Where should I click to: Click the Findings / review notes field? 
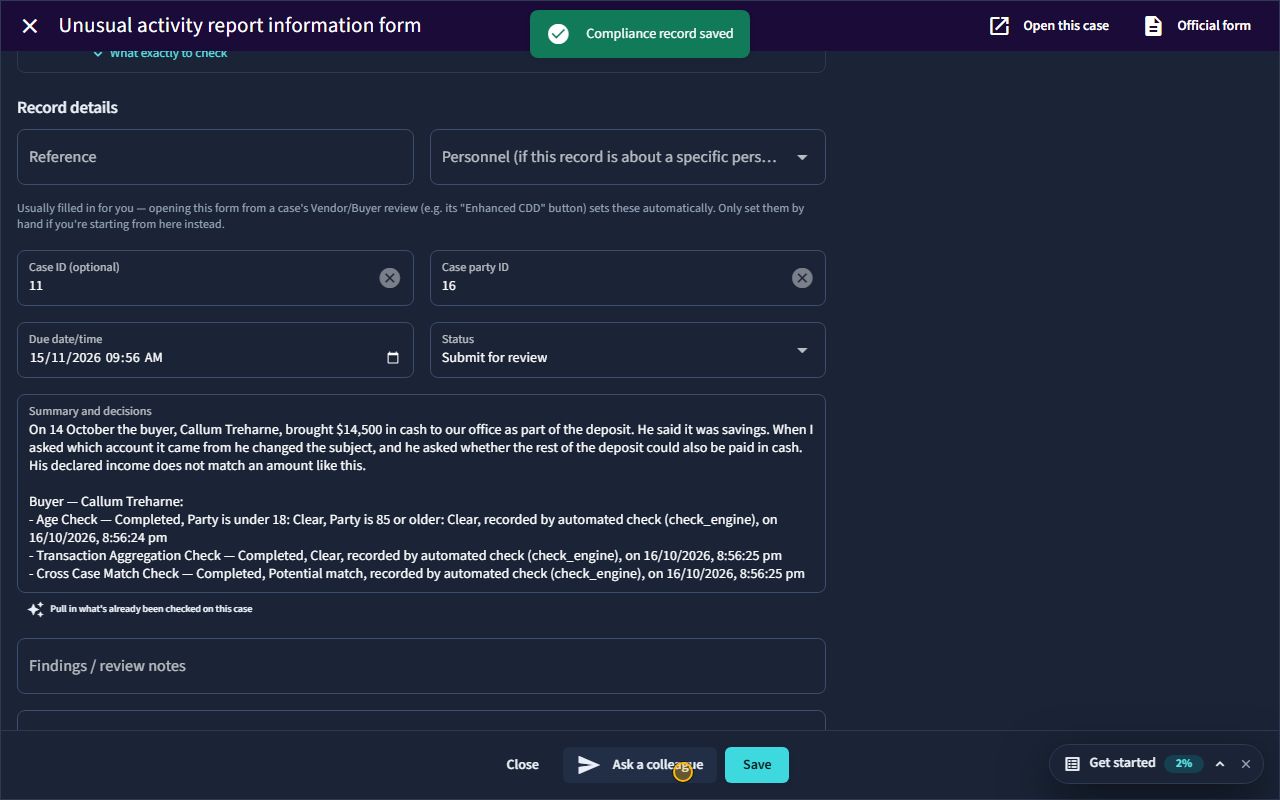point(421,666)
